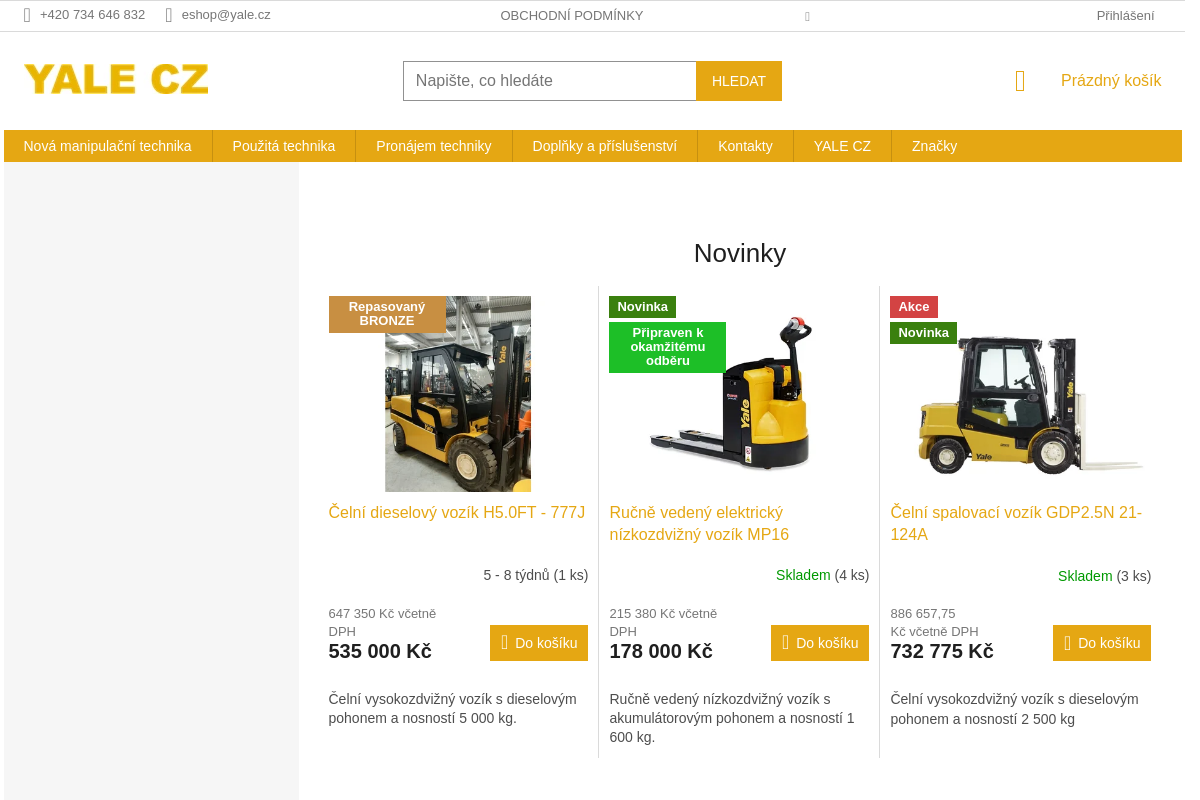Click Skladem (4 ks) availability
Image resolution: width=1200 pixels, height=800 pixels.
(x=823, y=575)
